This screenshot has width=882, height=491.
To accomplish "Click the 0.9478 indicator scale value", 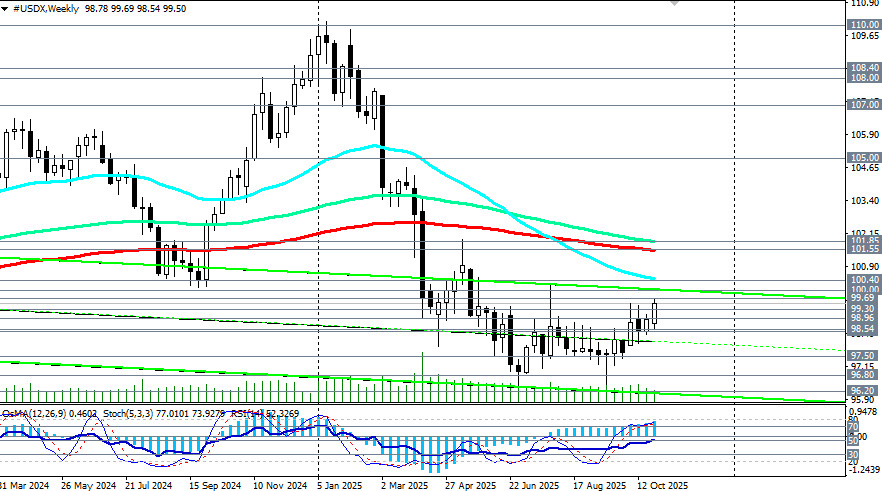I will (x=865, y=412).
